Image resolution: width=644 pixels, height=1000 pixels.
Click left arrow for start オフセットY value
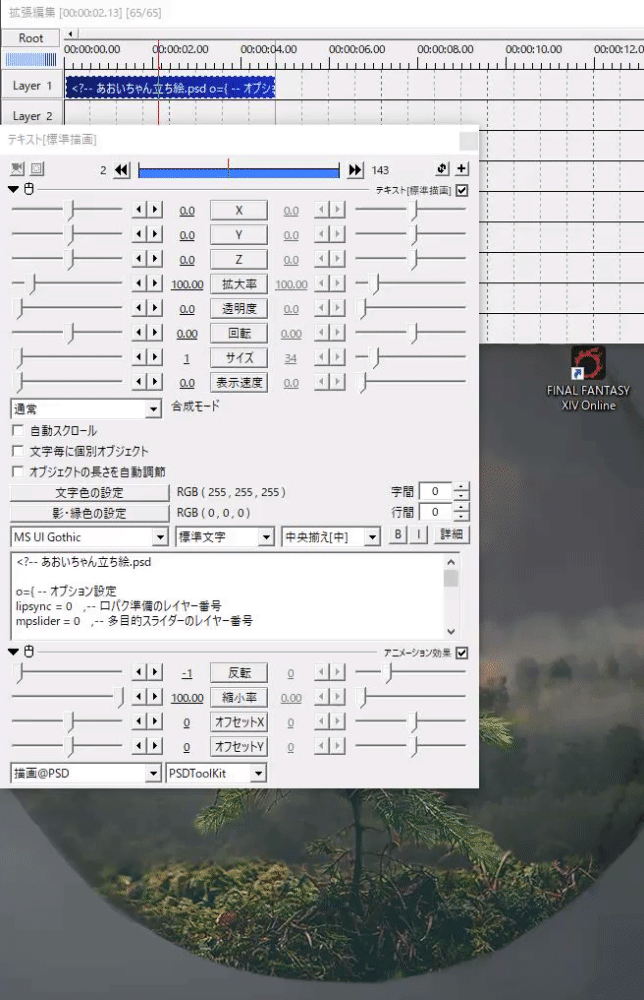[x=139, y=746]
